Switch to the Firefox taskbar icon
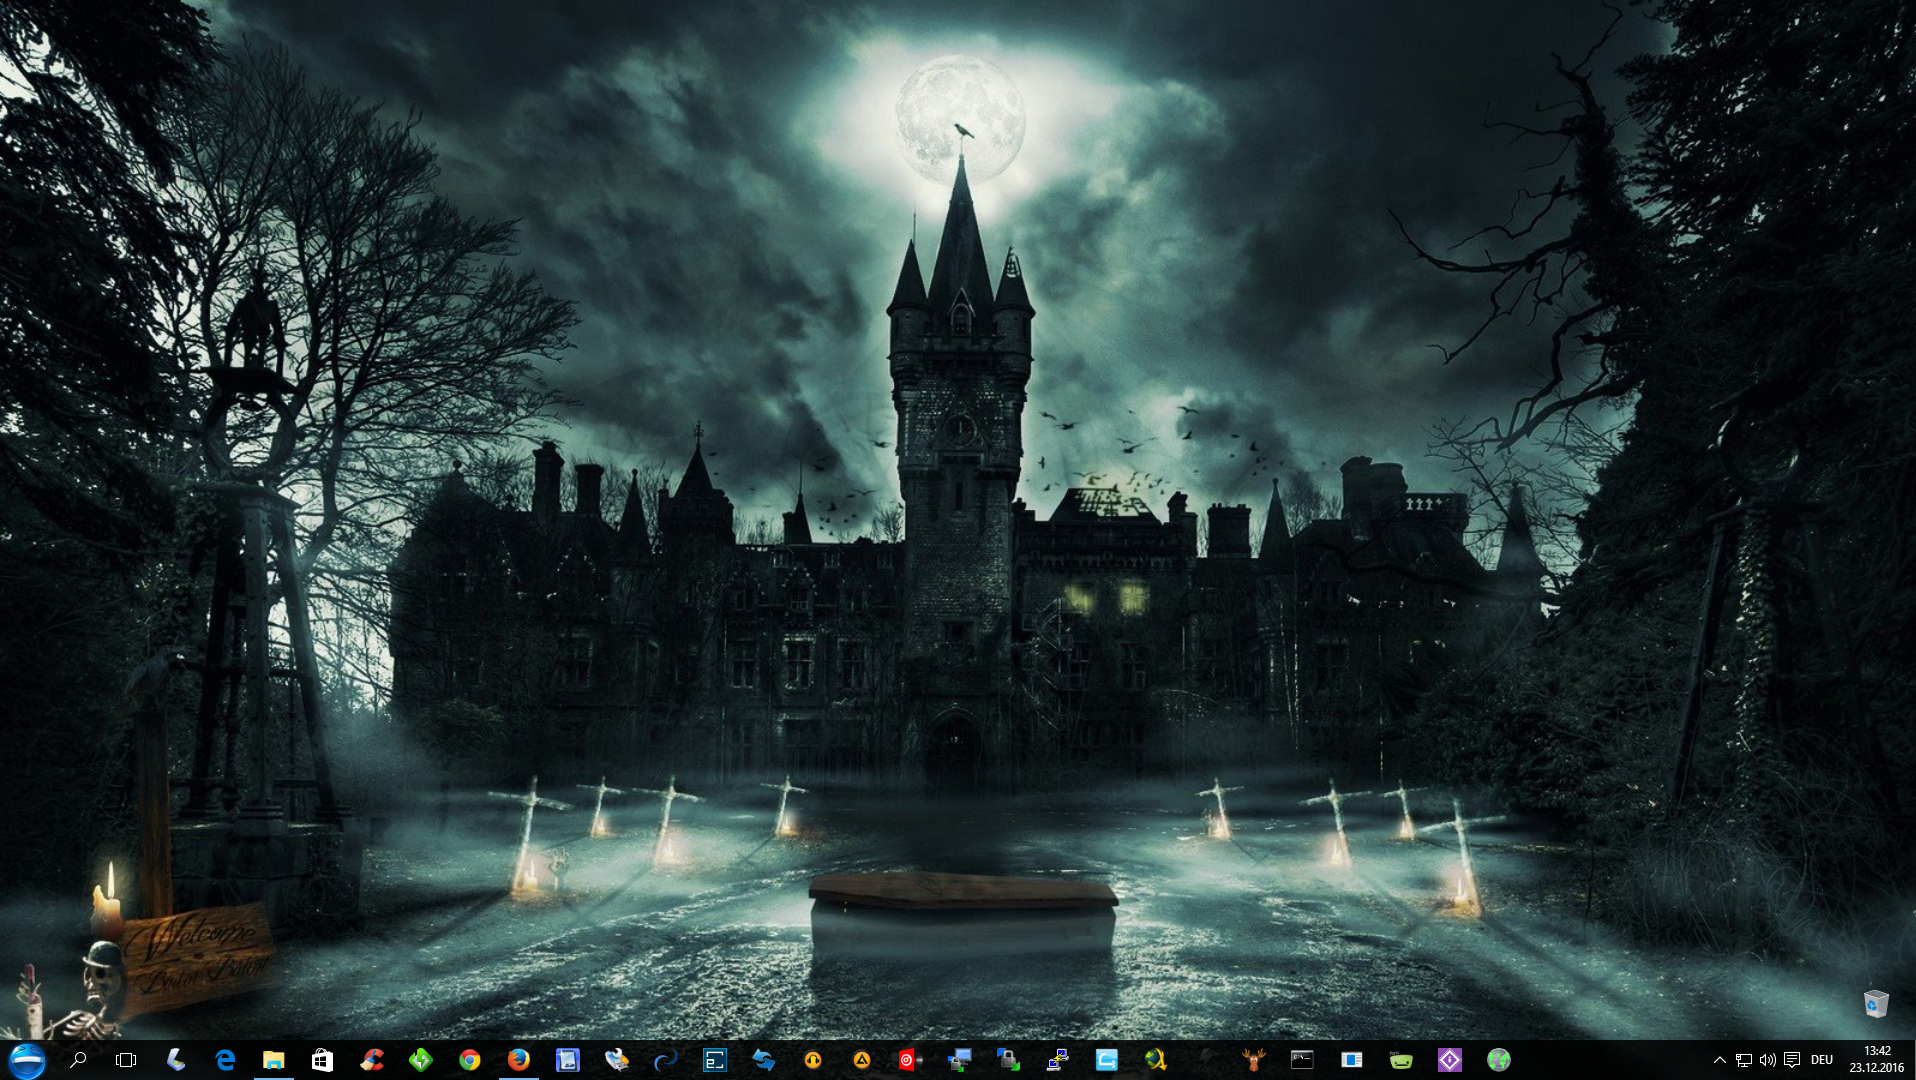Viewport: 1916px width, 1080px height. 518,1060
